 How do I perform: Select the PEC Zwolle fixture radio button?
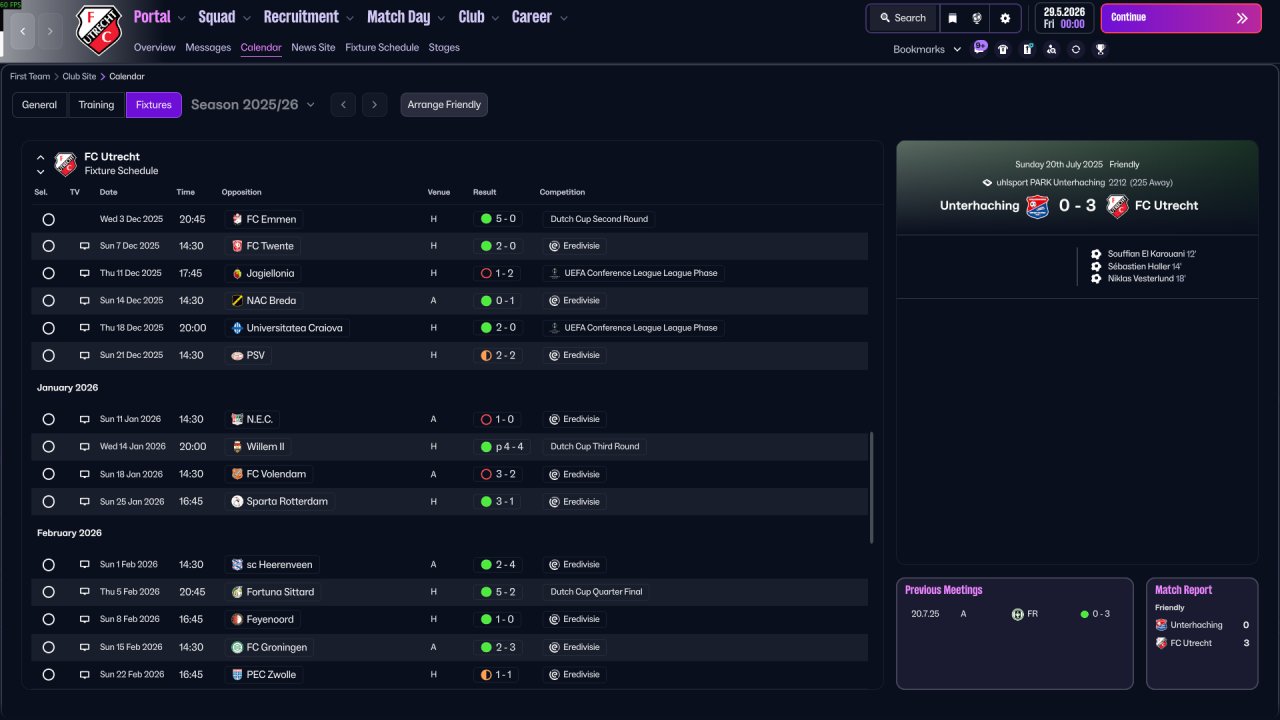48,675
